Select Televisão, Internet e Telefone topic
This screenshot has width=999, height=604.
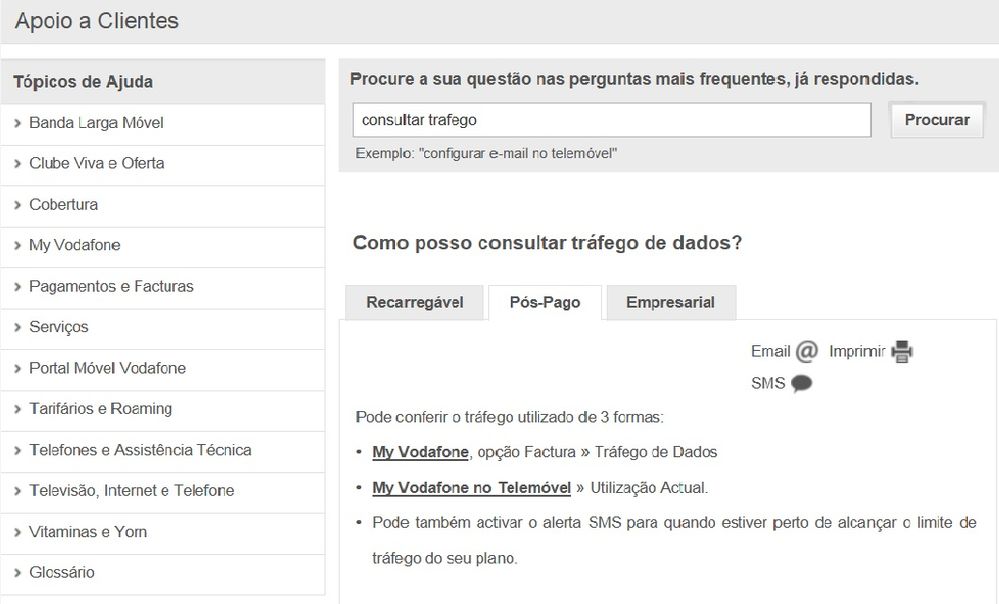click(x=131, y=491)
